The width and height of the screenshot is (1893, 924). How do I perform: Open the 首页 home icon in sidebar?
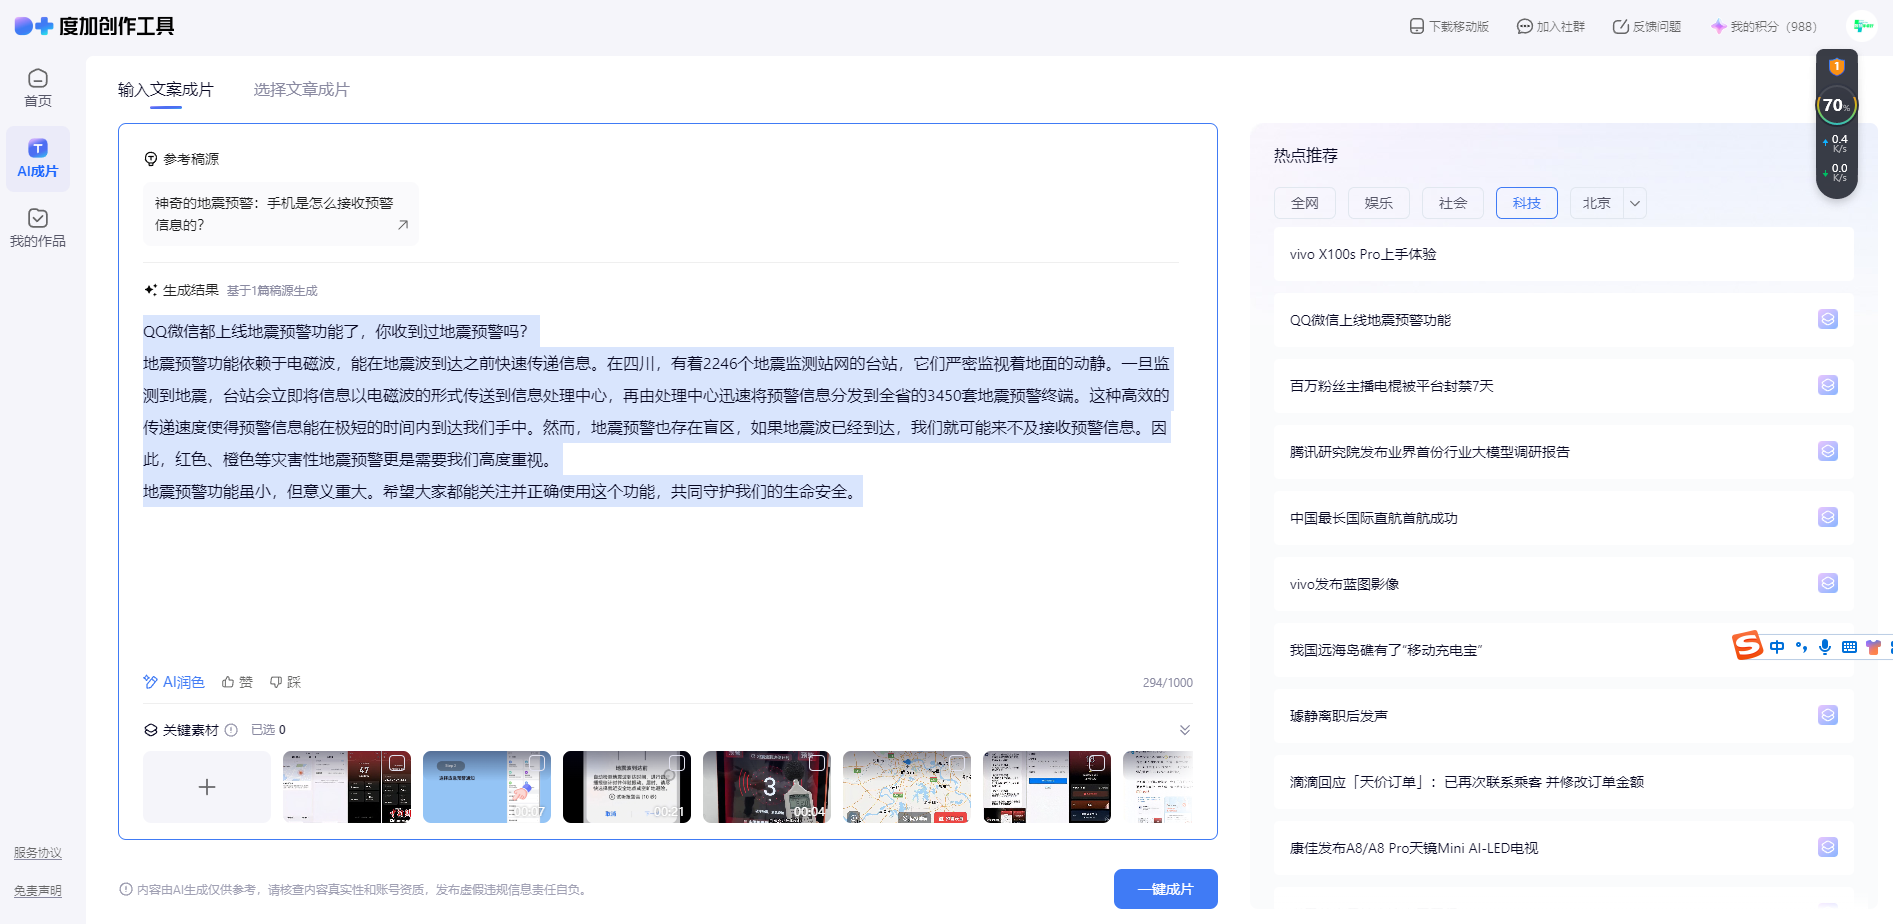[x=38, y=88]
